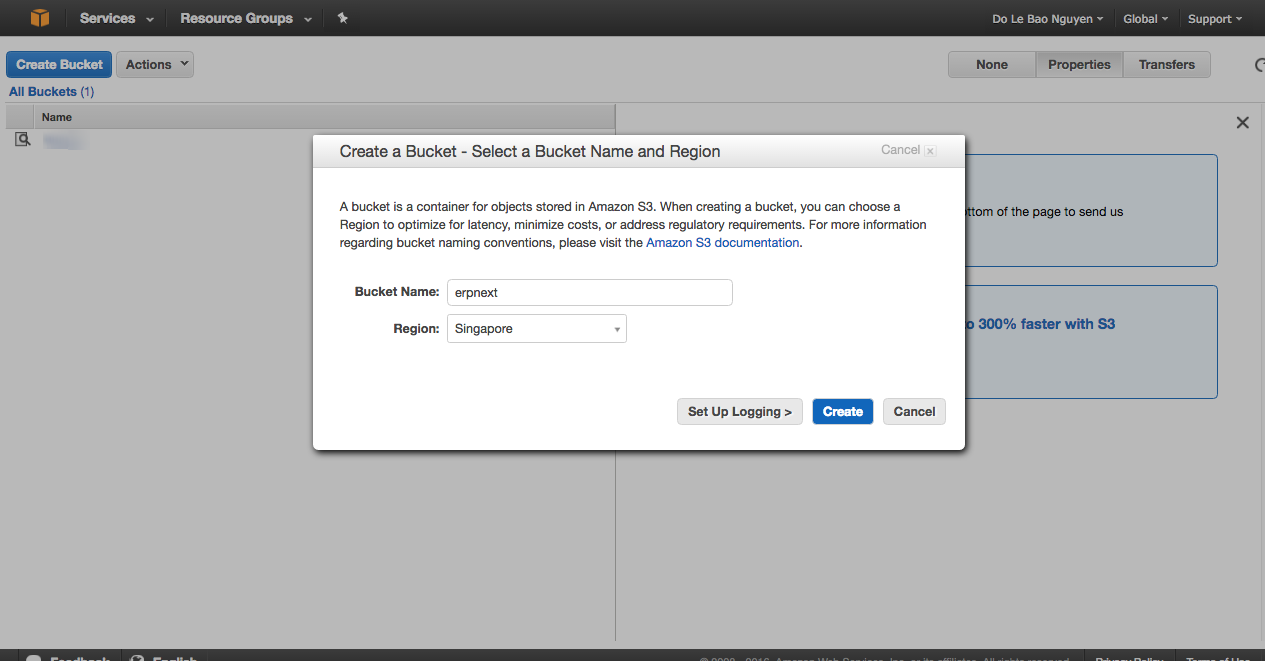Focus the Bucket Name text field
Viewport: 1265px width, 661px height.
pyautogui.click(x=589, y=293)
